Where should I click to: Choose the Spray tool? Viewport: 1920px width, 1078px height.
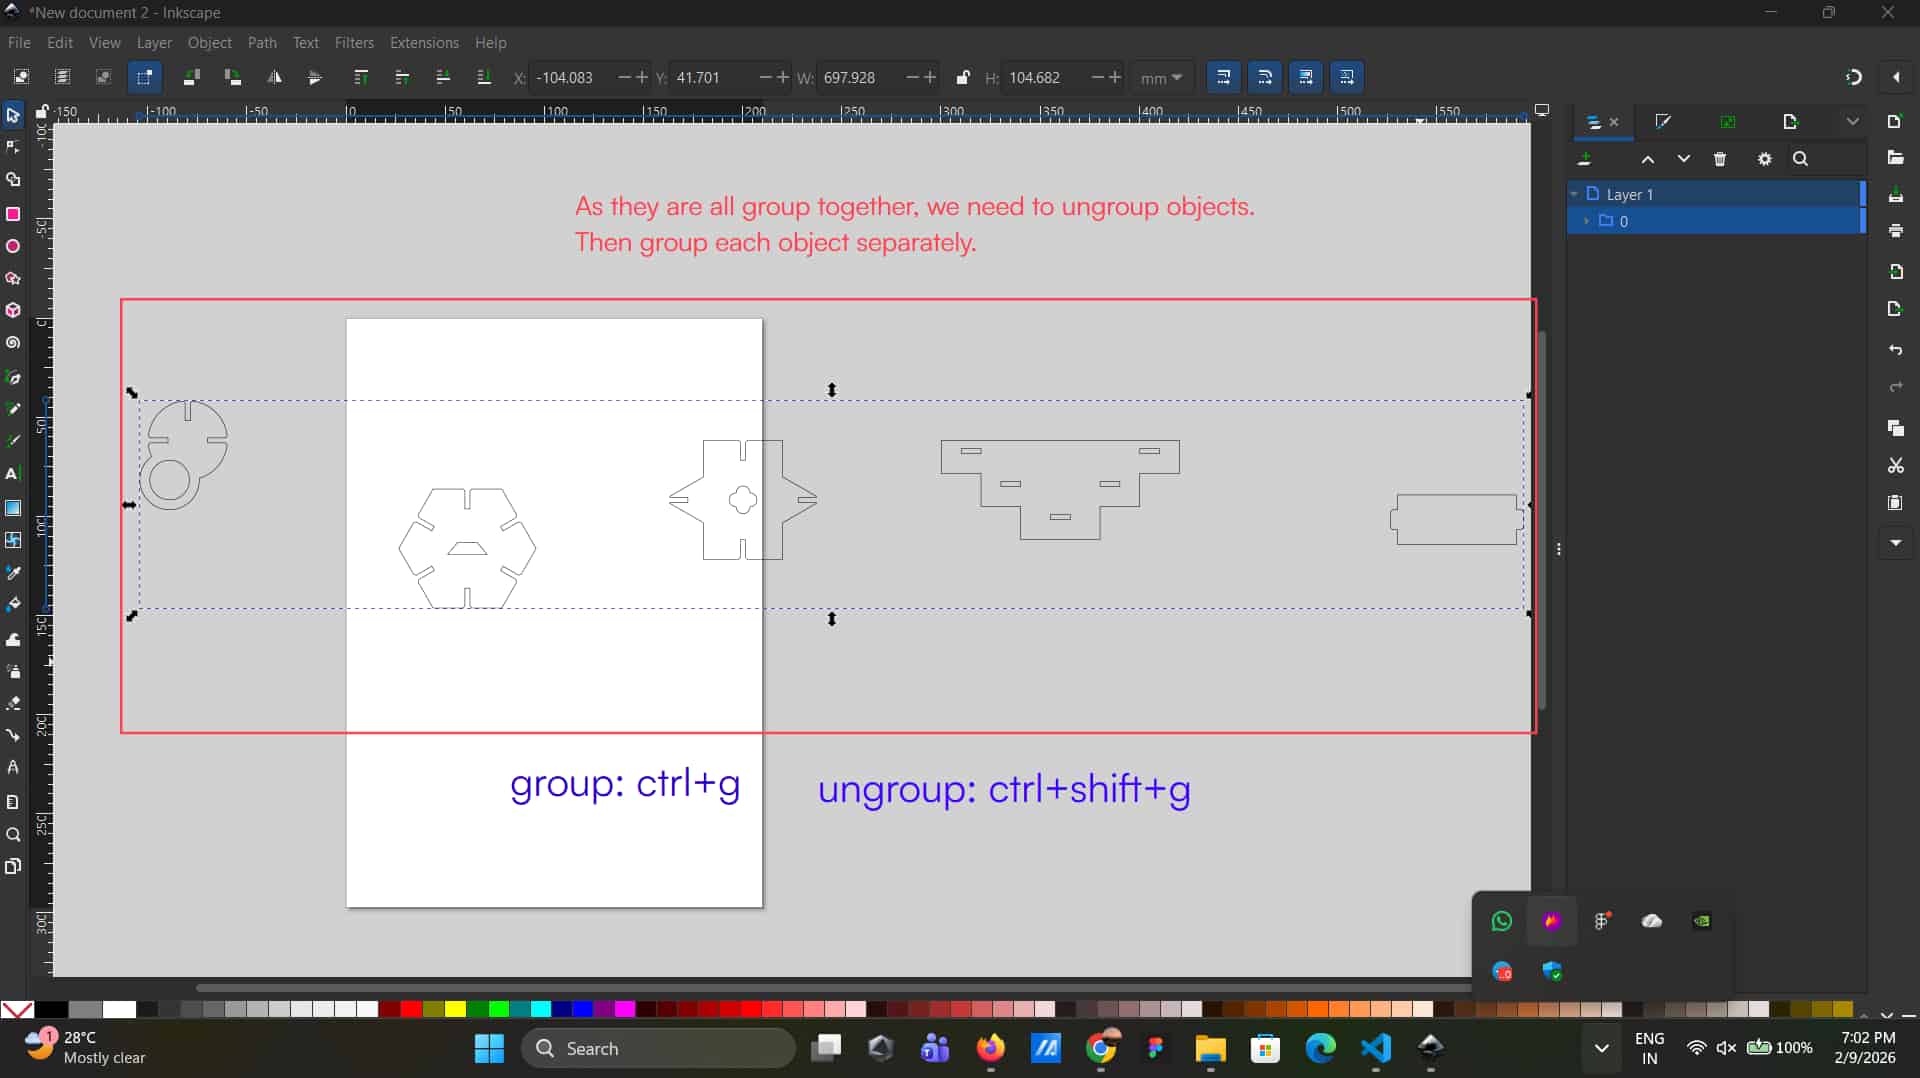pyautogui.click(x=13, y=671)
